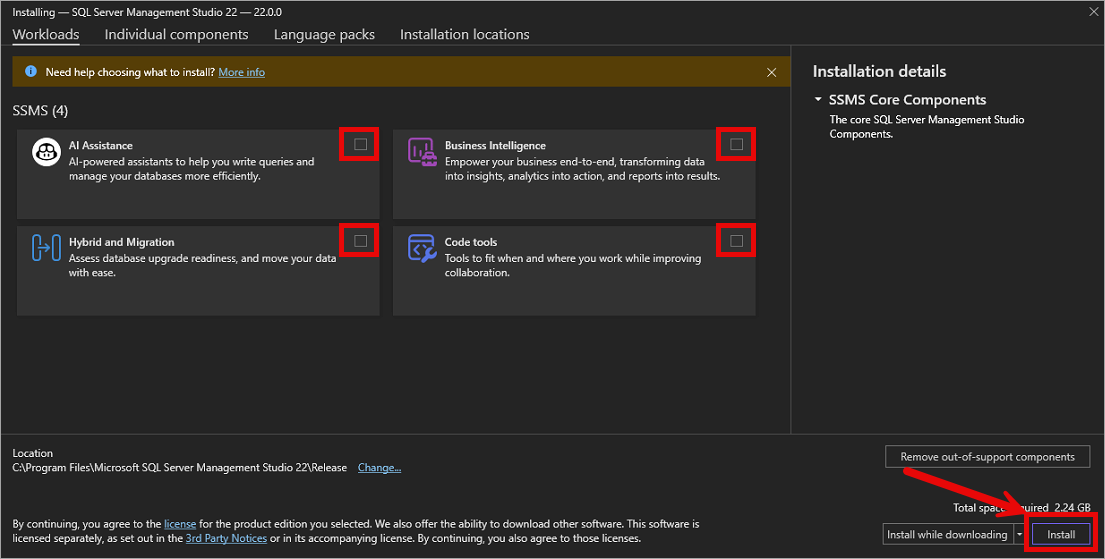The height and width of the screenshot is (559, 1105).
Task: Tick the Hybrid and Migration checkbox
Action: click(361, 241)
